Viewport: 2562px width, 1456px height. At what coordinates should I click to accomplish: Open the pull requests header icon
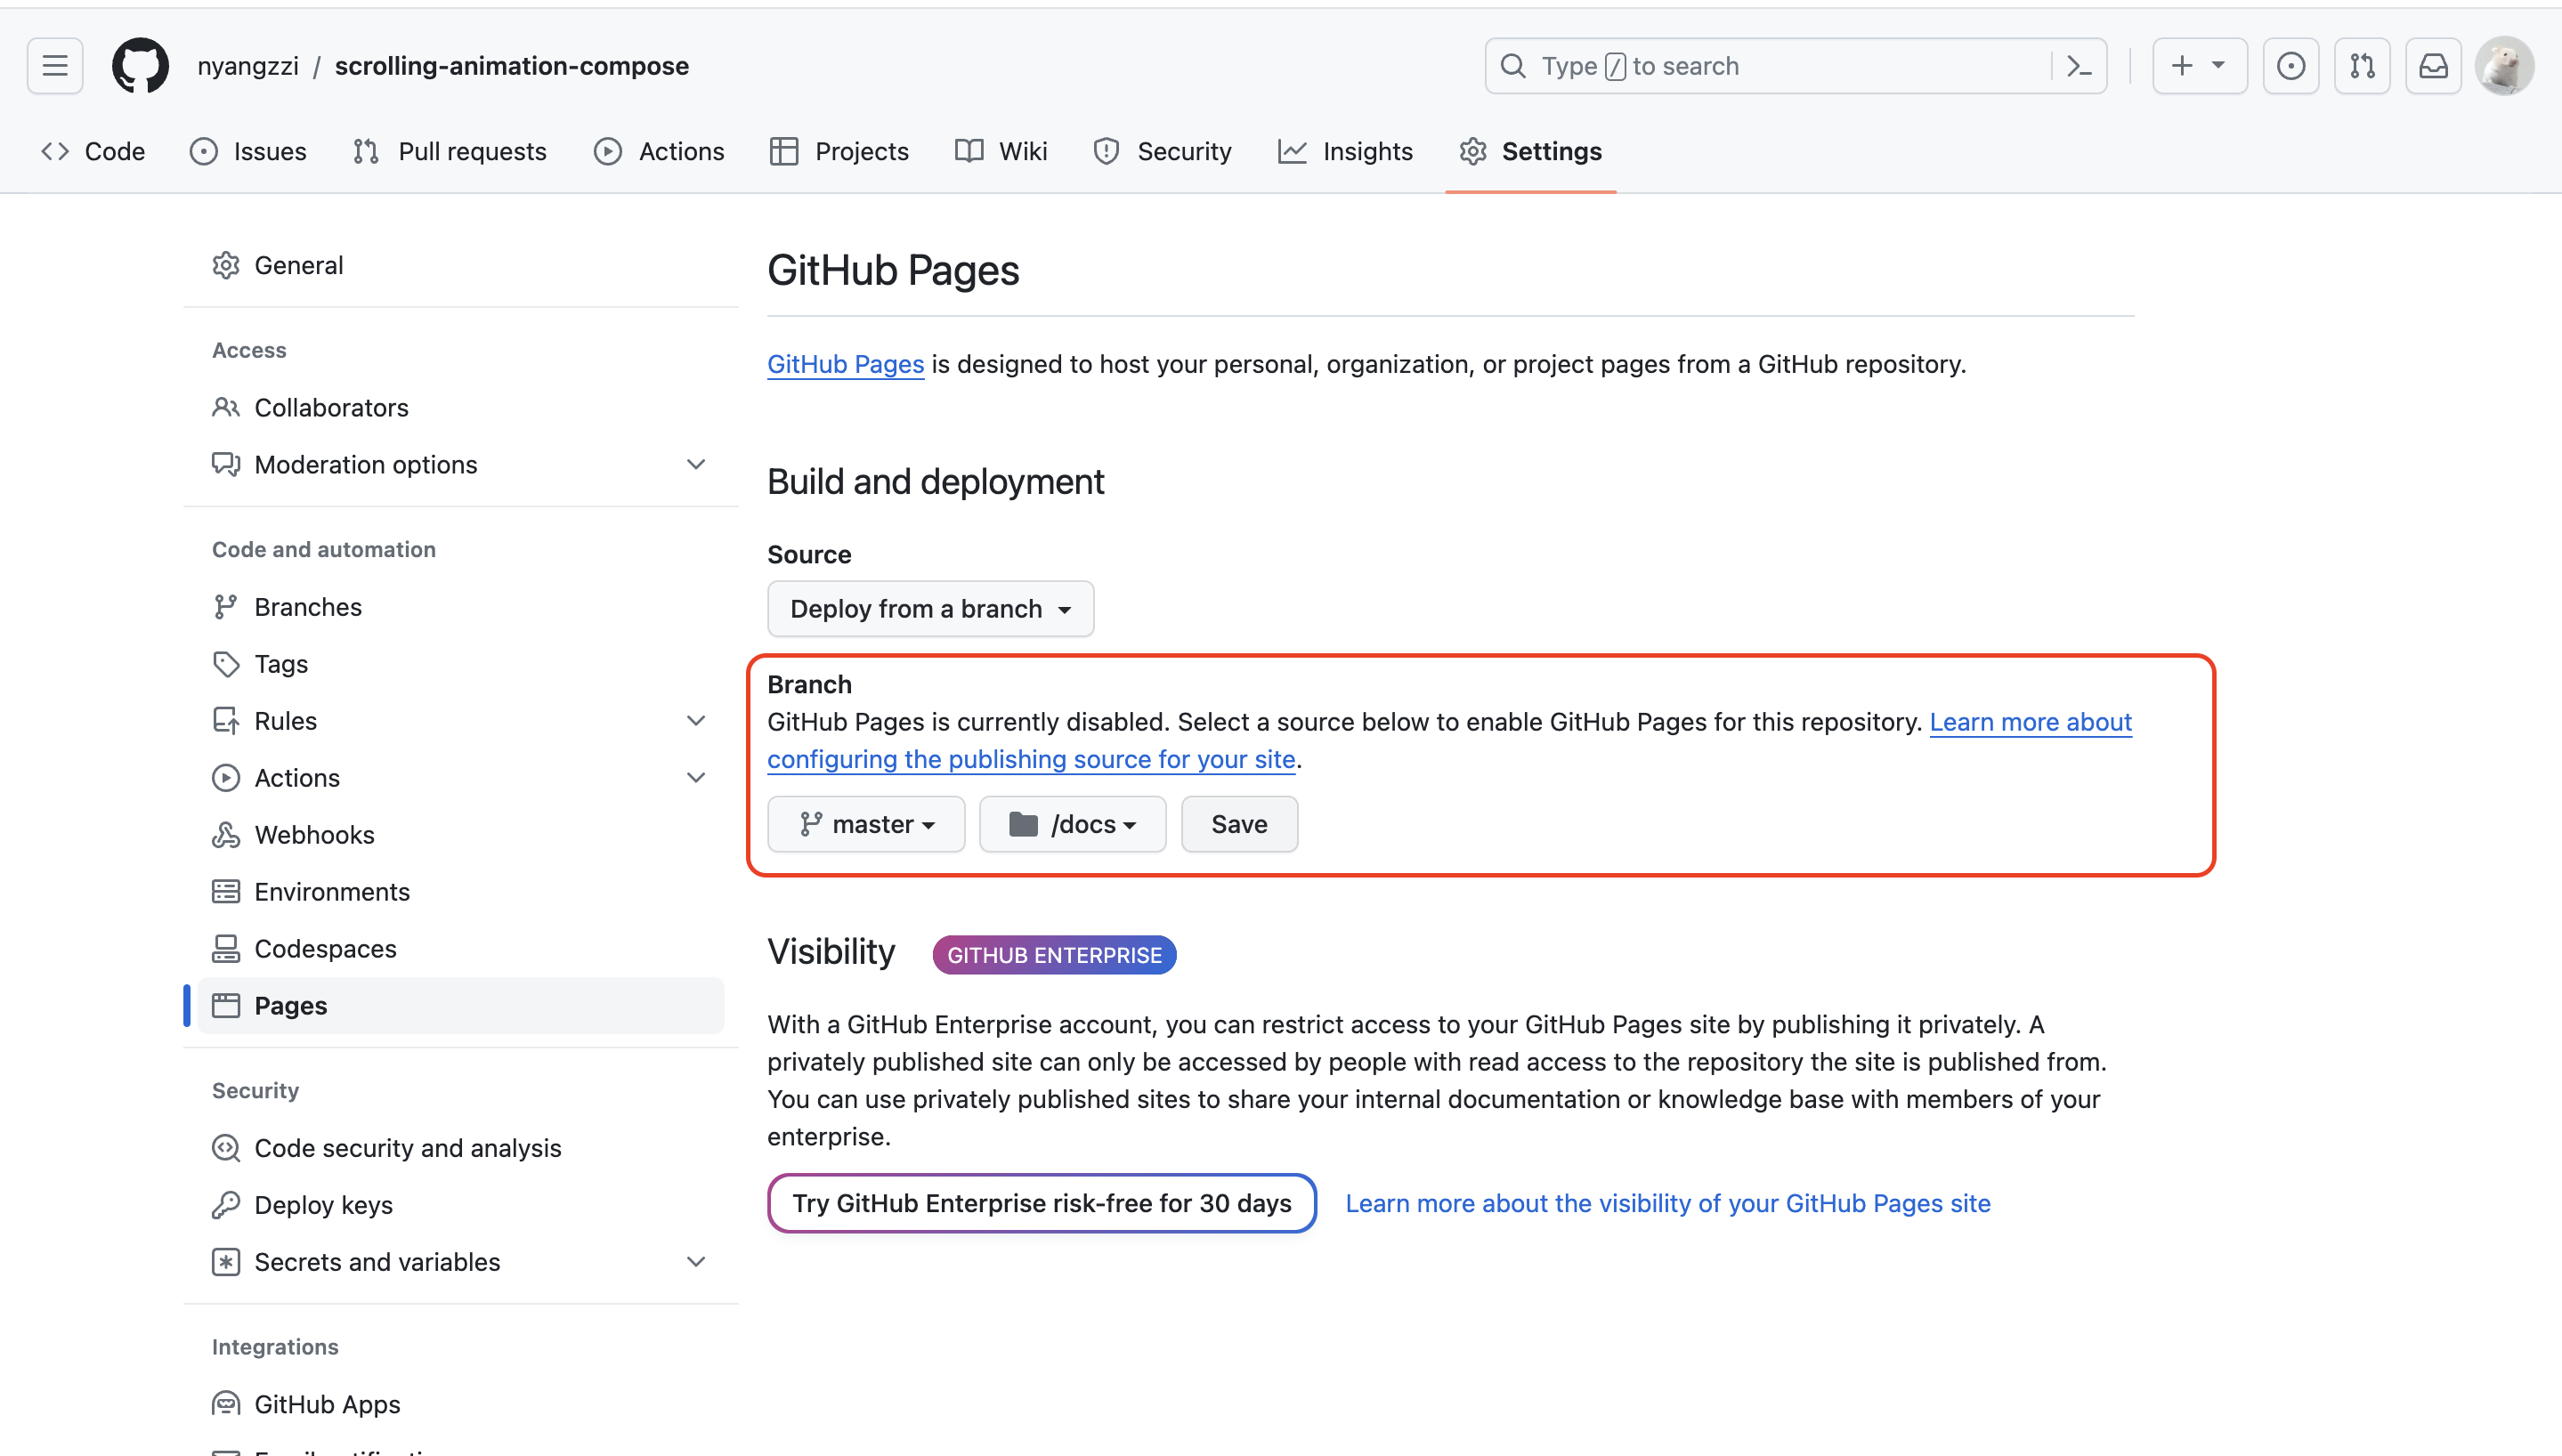pos(2361,66)
